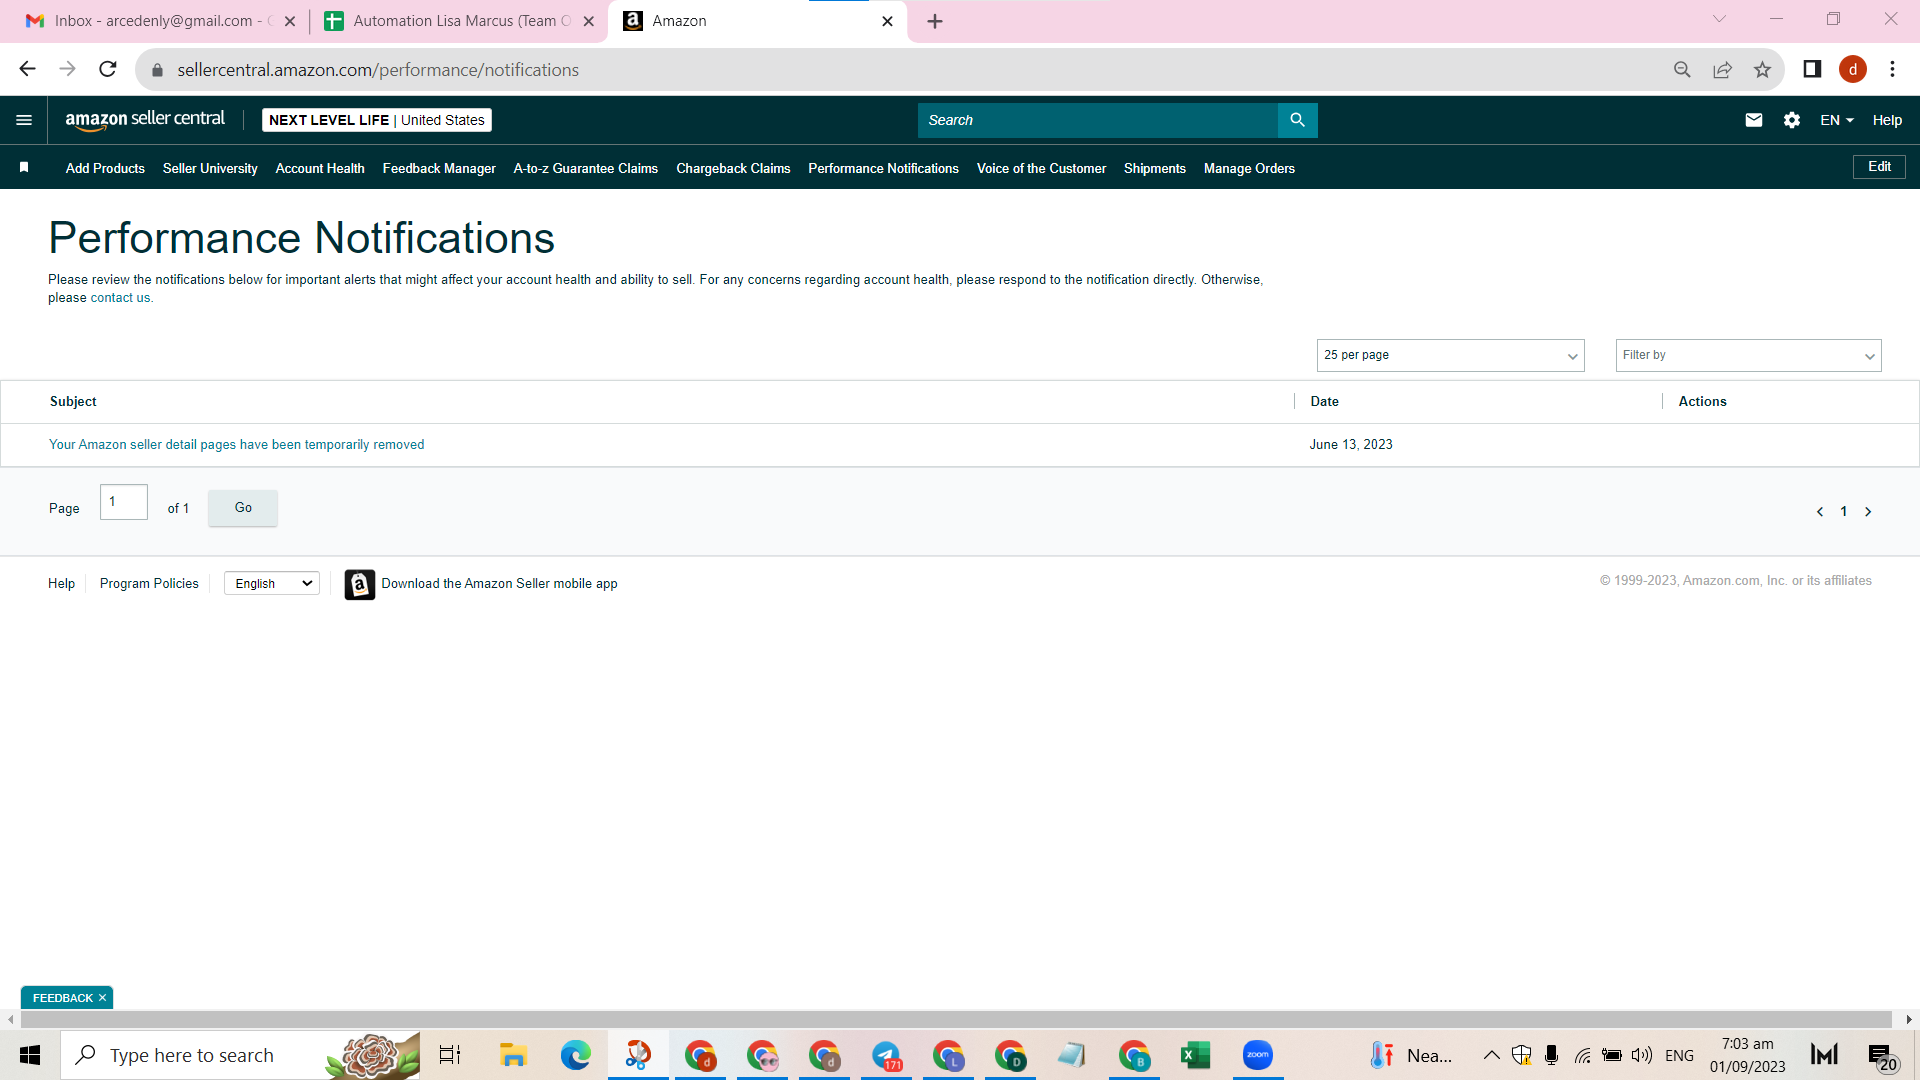Close the FEEDBACK tab with its X
This screenshot has width=1920, height=1080.
(102, 998)
